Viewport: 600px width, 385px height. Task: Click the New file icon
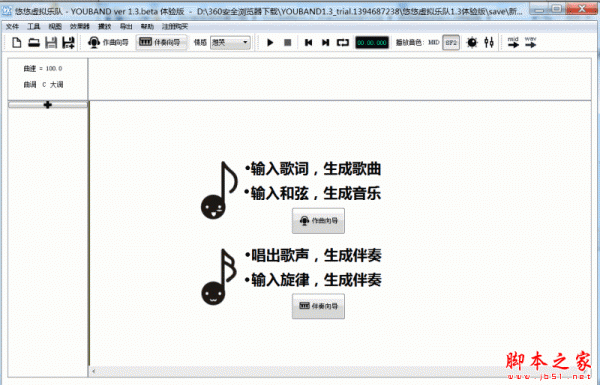pos(16,42)
